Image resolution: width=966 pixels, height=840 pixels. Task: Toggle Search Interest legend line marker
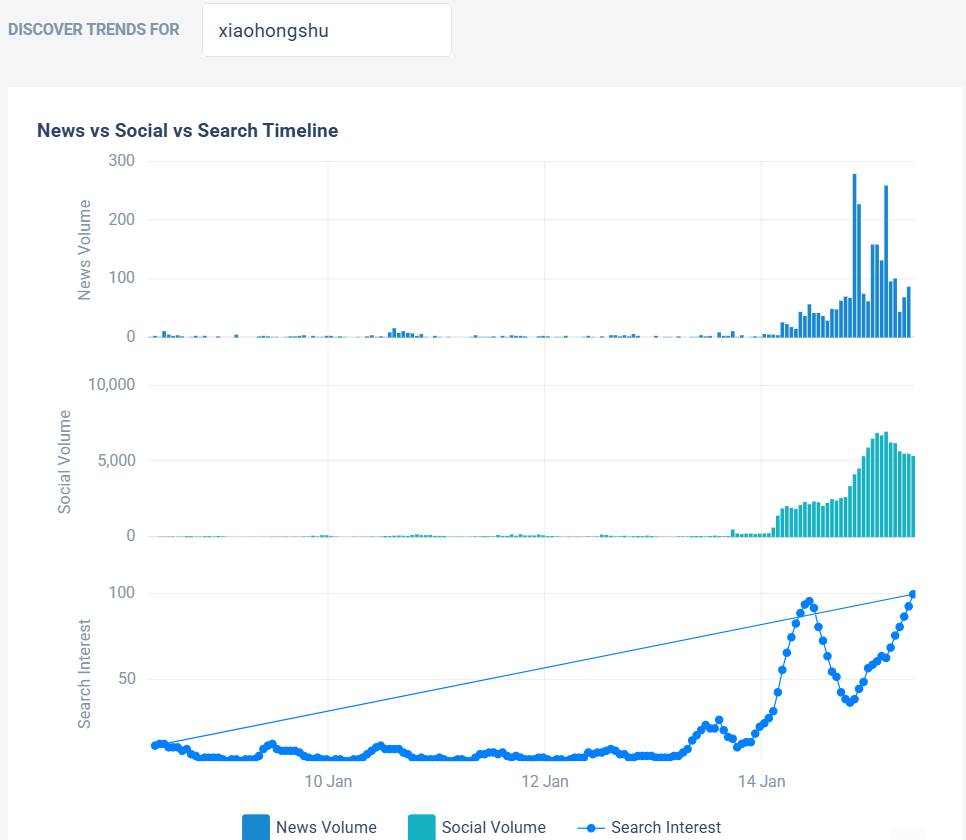click(x=591, y=828)
